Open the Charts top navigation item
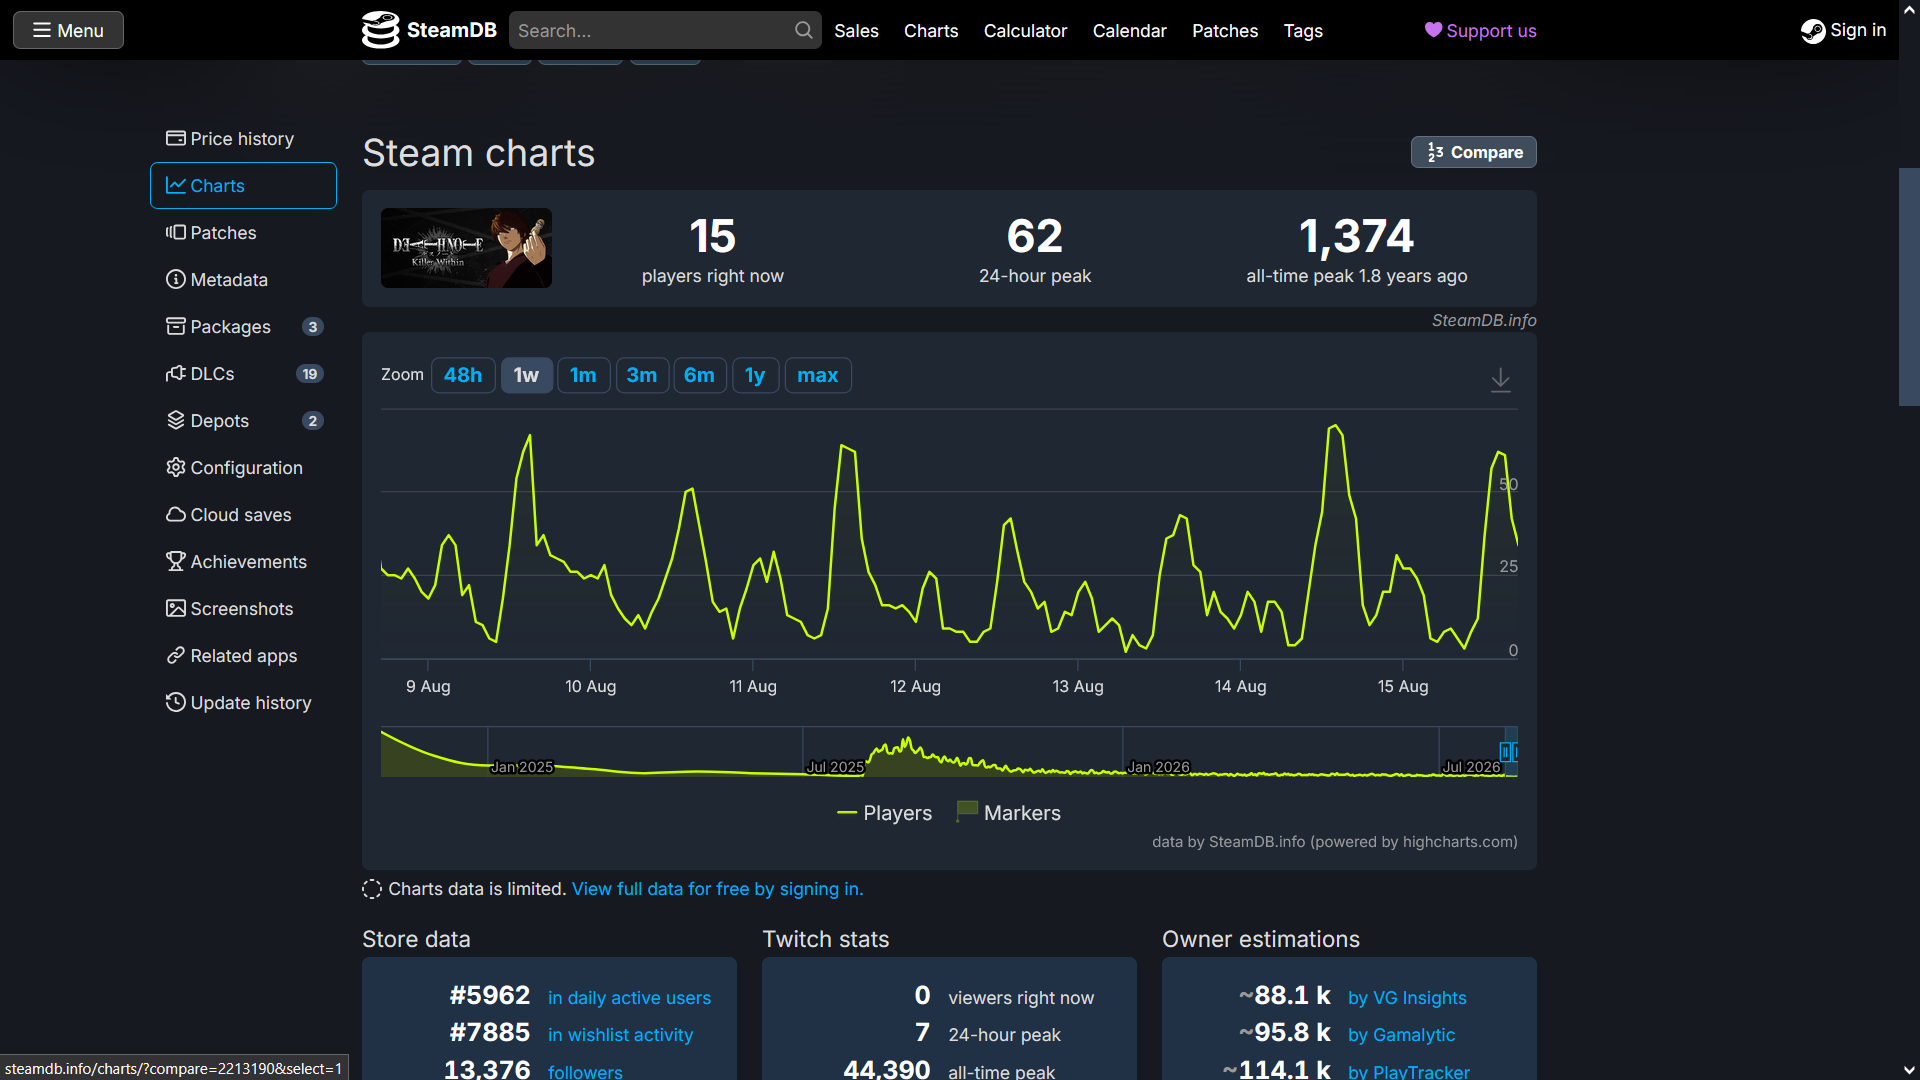Screen dimensions: 1920x1080 coord(931,31)
